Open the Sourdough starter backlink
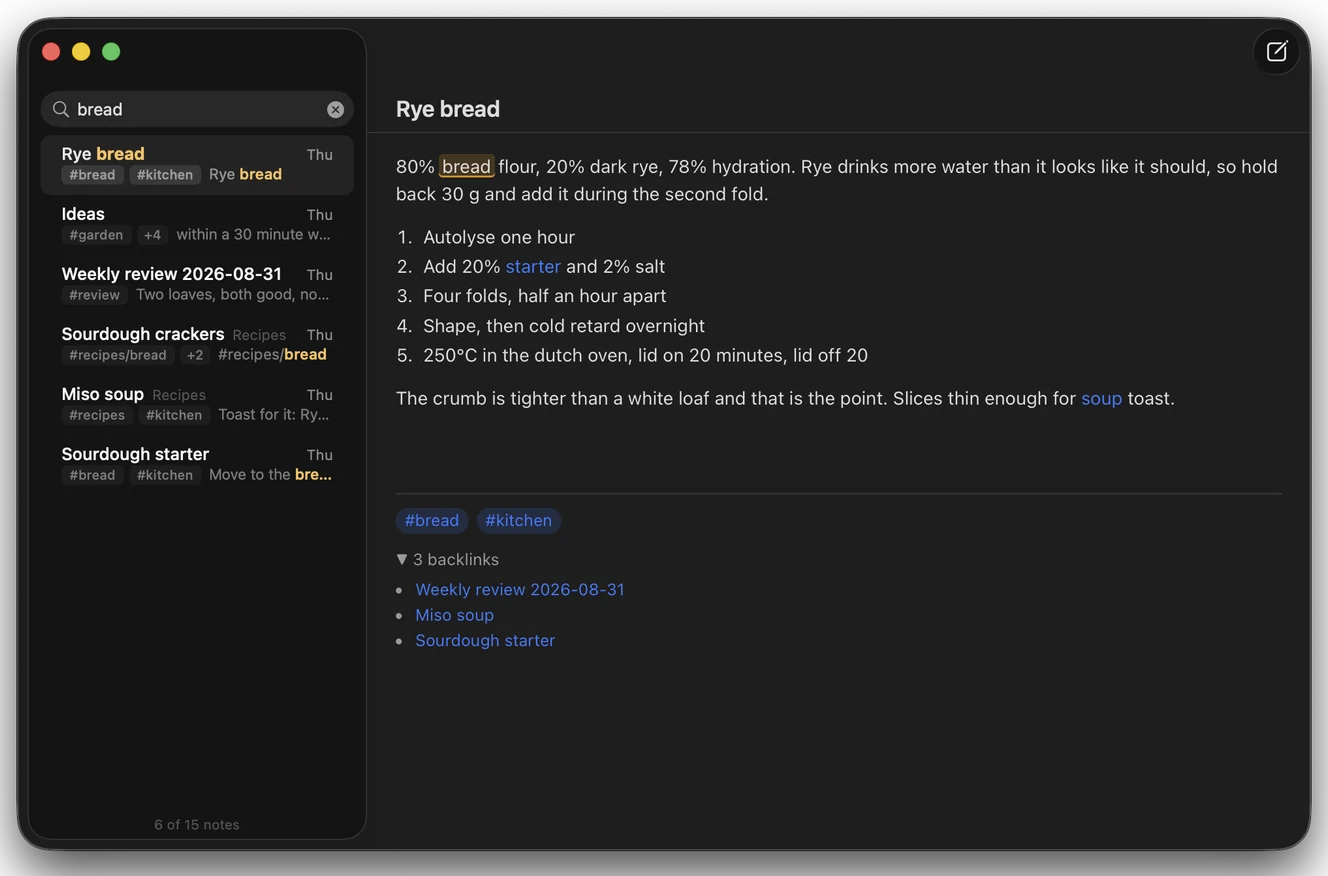This screenshot has width=1328, height=876. pyautogui.click(x=485, y=641)
